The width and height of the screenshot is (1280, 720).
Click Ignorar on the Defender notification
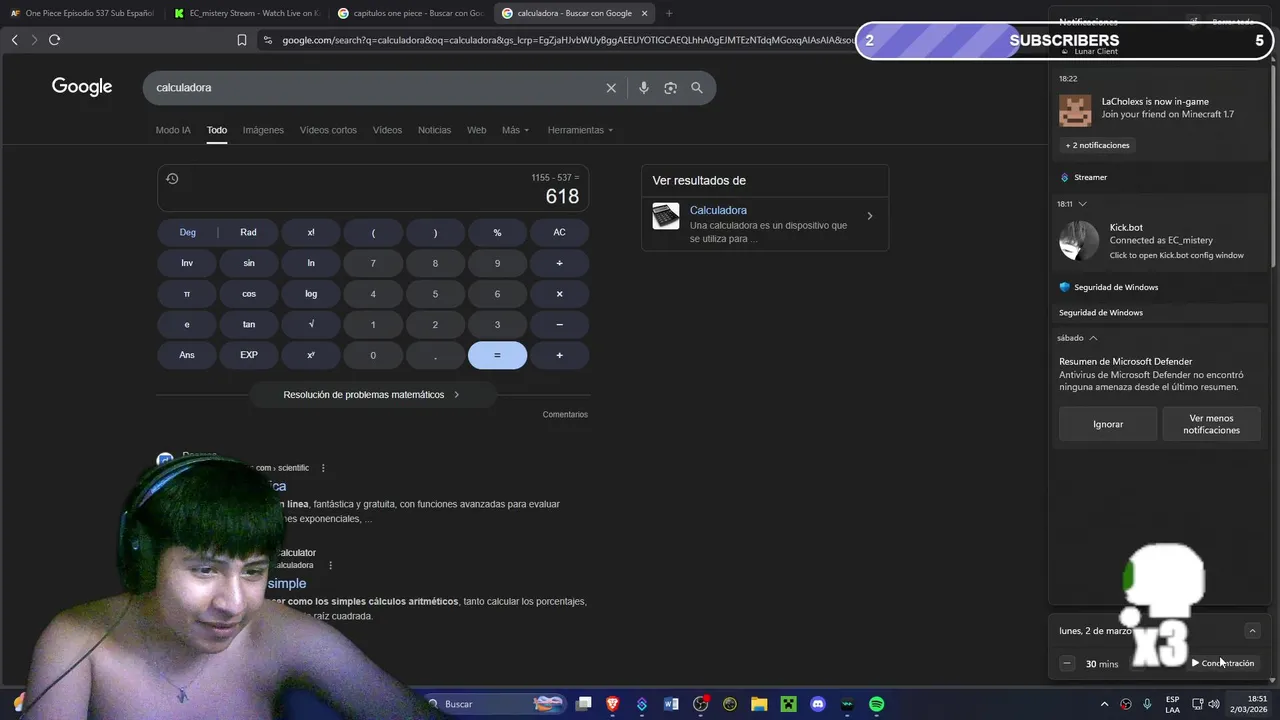coord(1108,424)
